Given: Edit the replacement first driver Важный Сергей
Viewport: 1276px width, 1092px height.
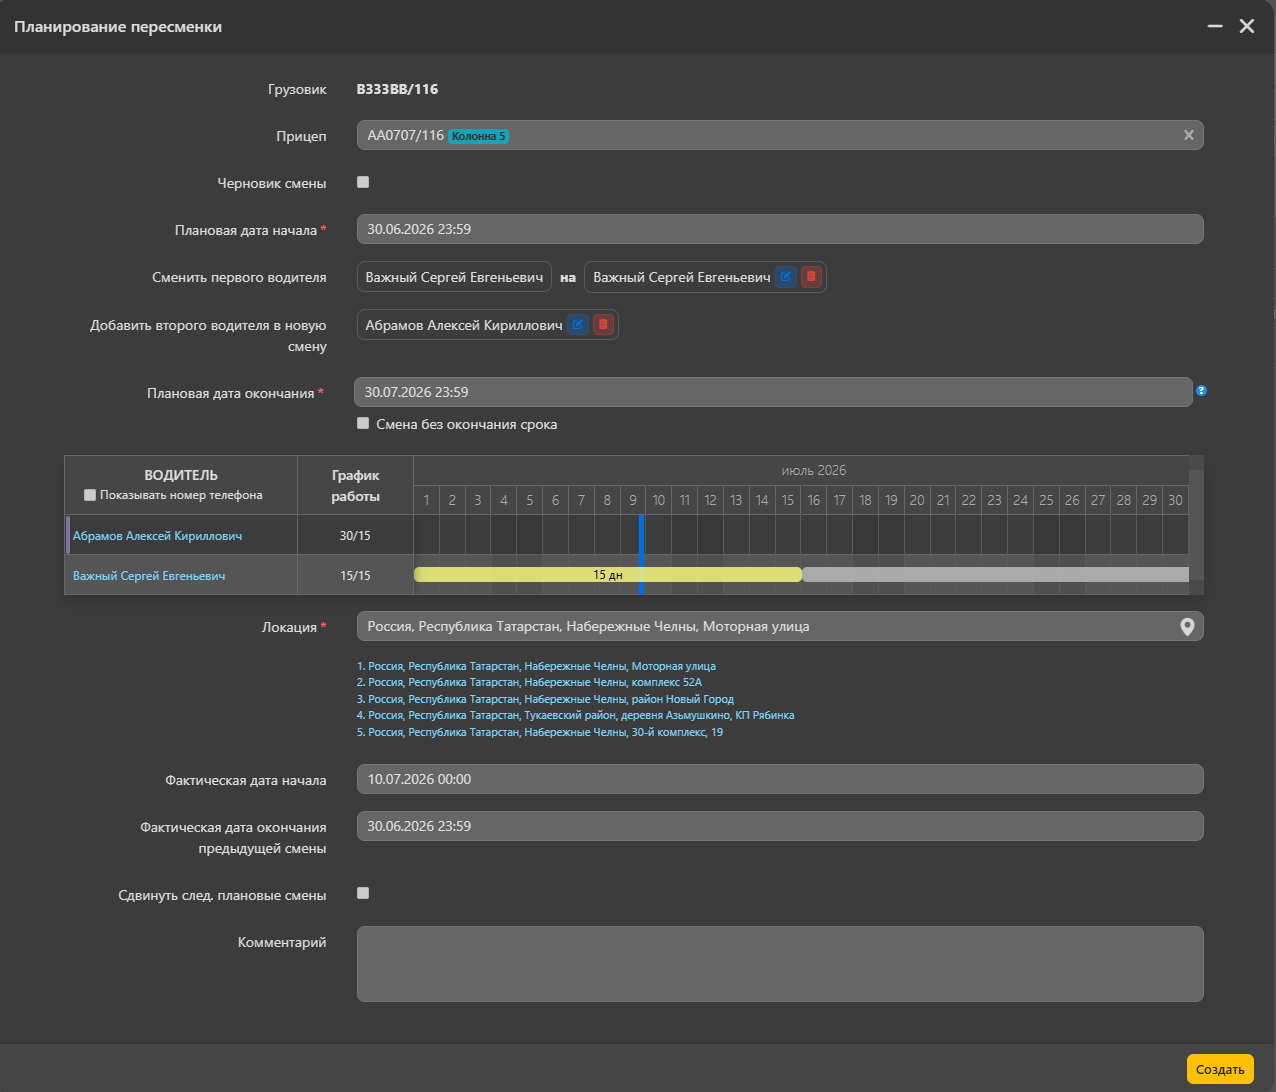Looking at the screenshot, I should (786, 277).
